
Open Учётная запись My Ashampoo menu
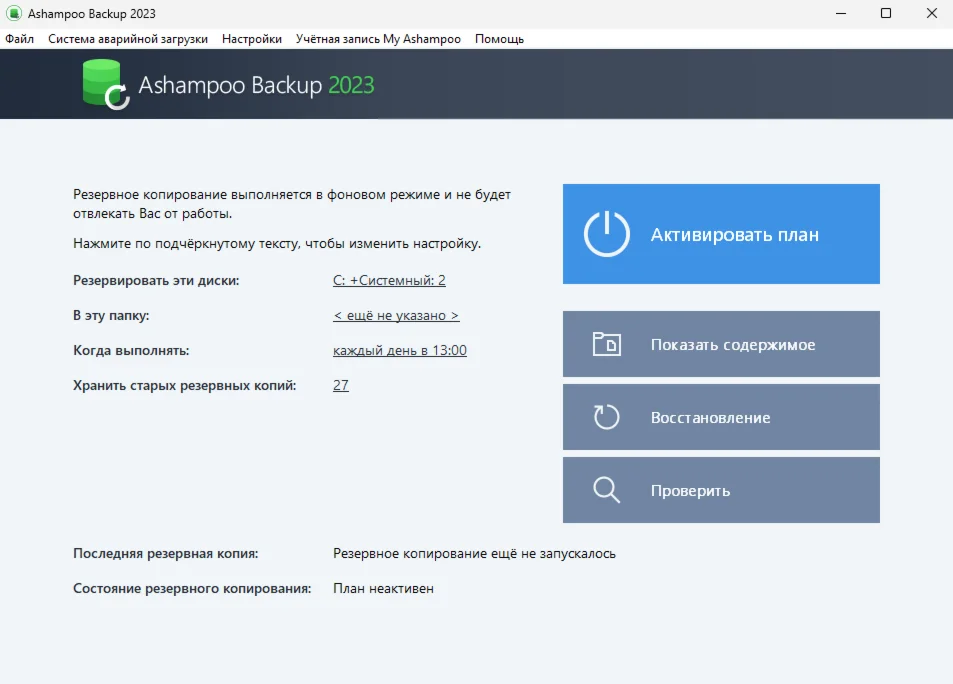coord(378,39)
